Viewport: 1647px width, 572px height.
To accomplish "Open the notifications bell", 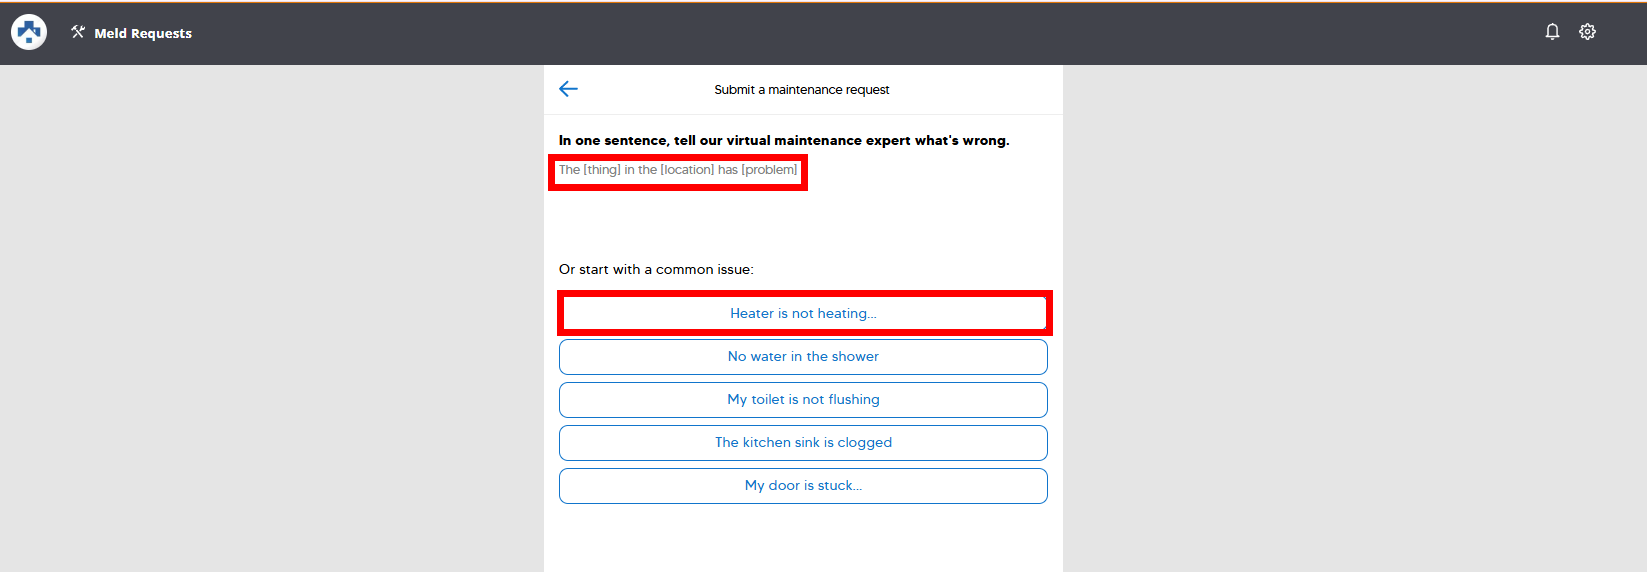I will tap(1552, 32).
